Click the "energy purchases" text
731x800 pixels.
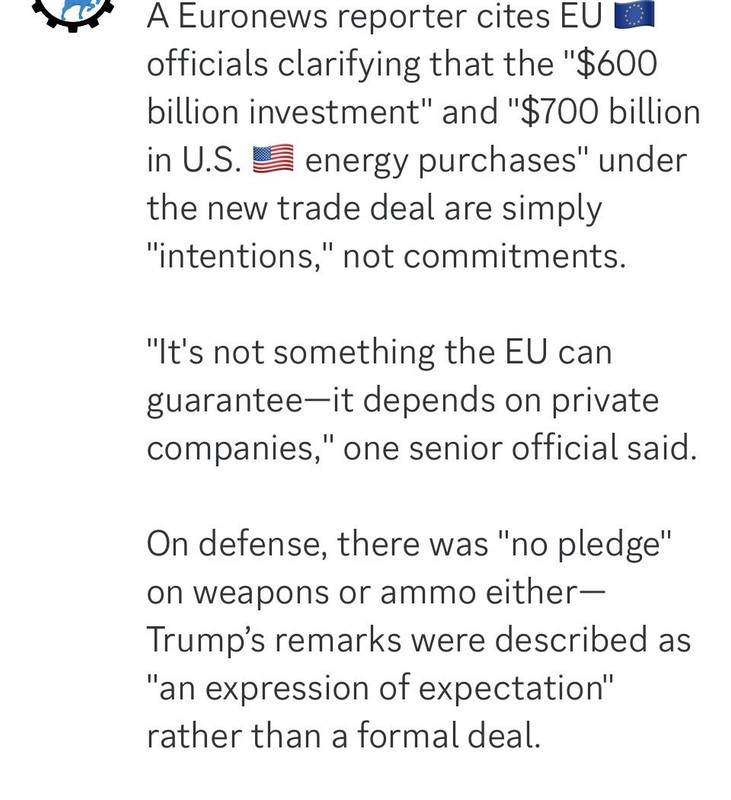coord(447,161)
